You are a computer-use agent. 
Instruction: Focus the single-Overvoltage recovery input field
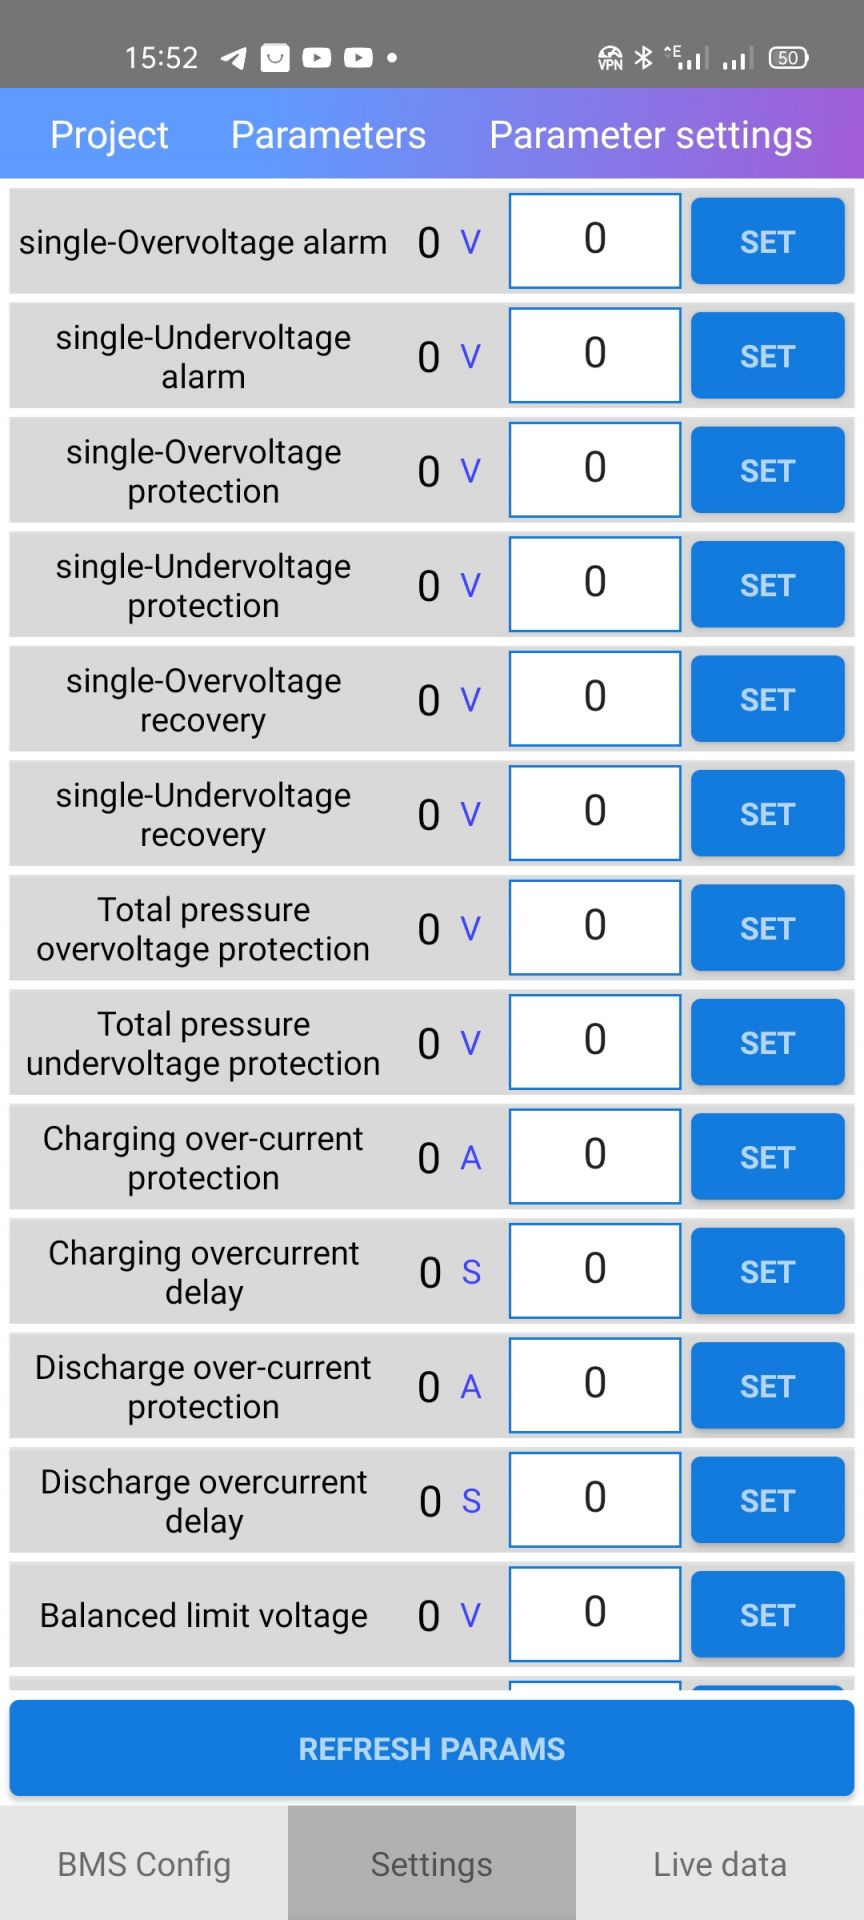tap(595, 698)
